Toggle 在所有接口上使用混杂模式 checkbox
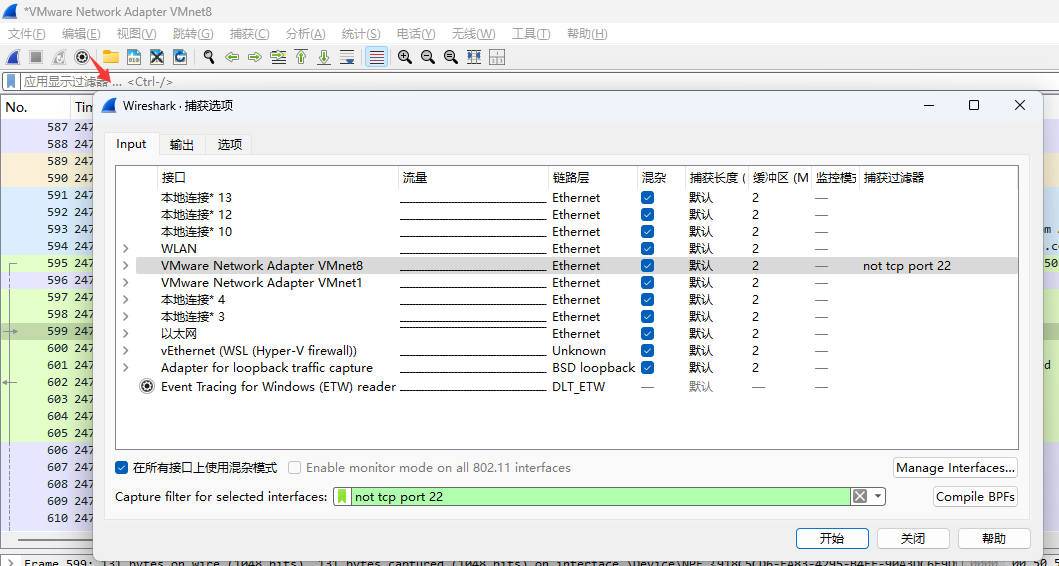Image resolution: width=1059 pixels, height=566 pixels. pyautogui.click(x=122, y=467)
